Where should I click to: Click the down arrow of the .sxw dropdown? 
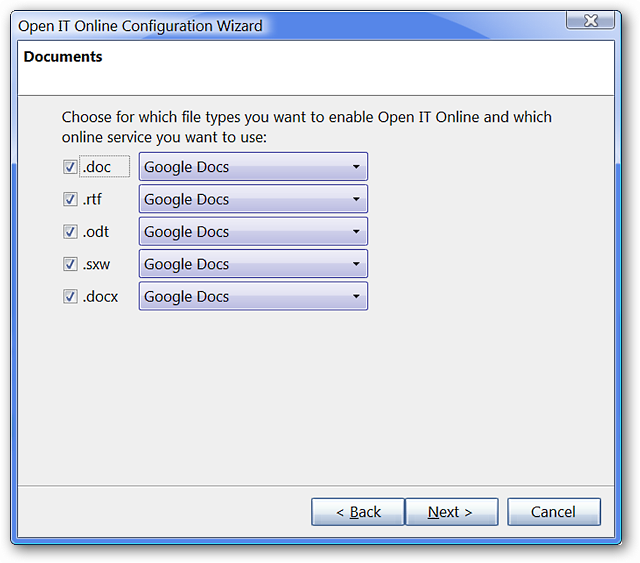point(356,264)
